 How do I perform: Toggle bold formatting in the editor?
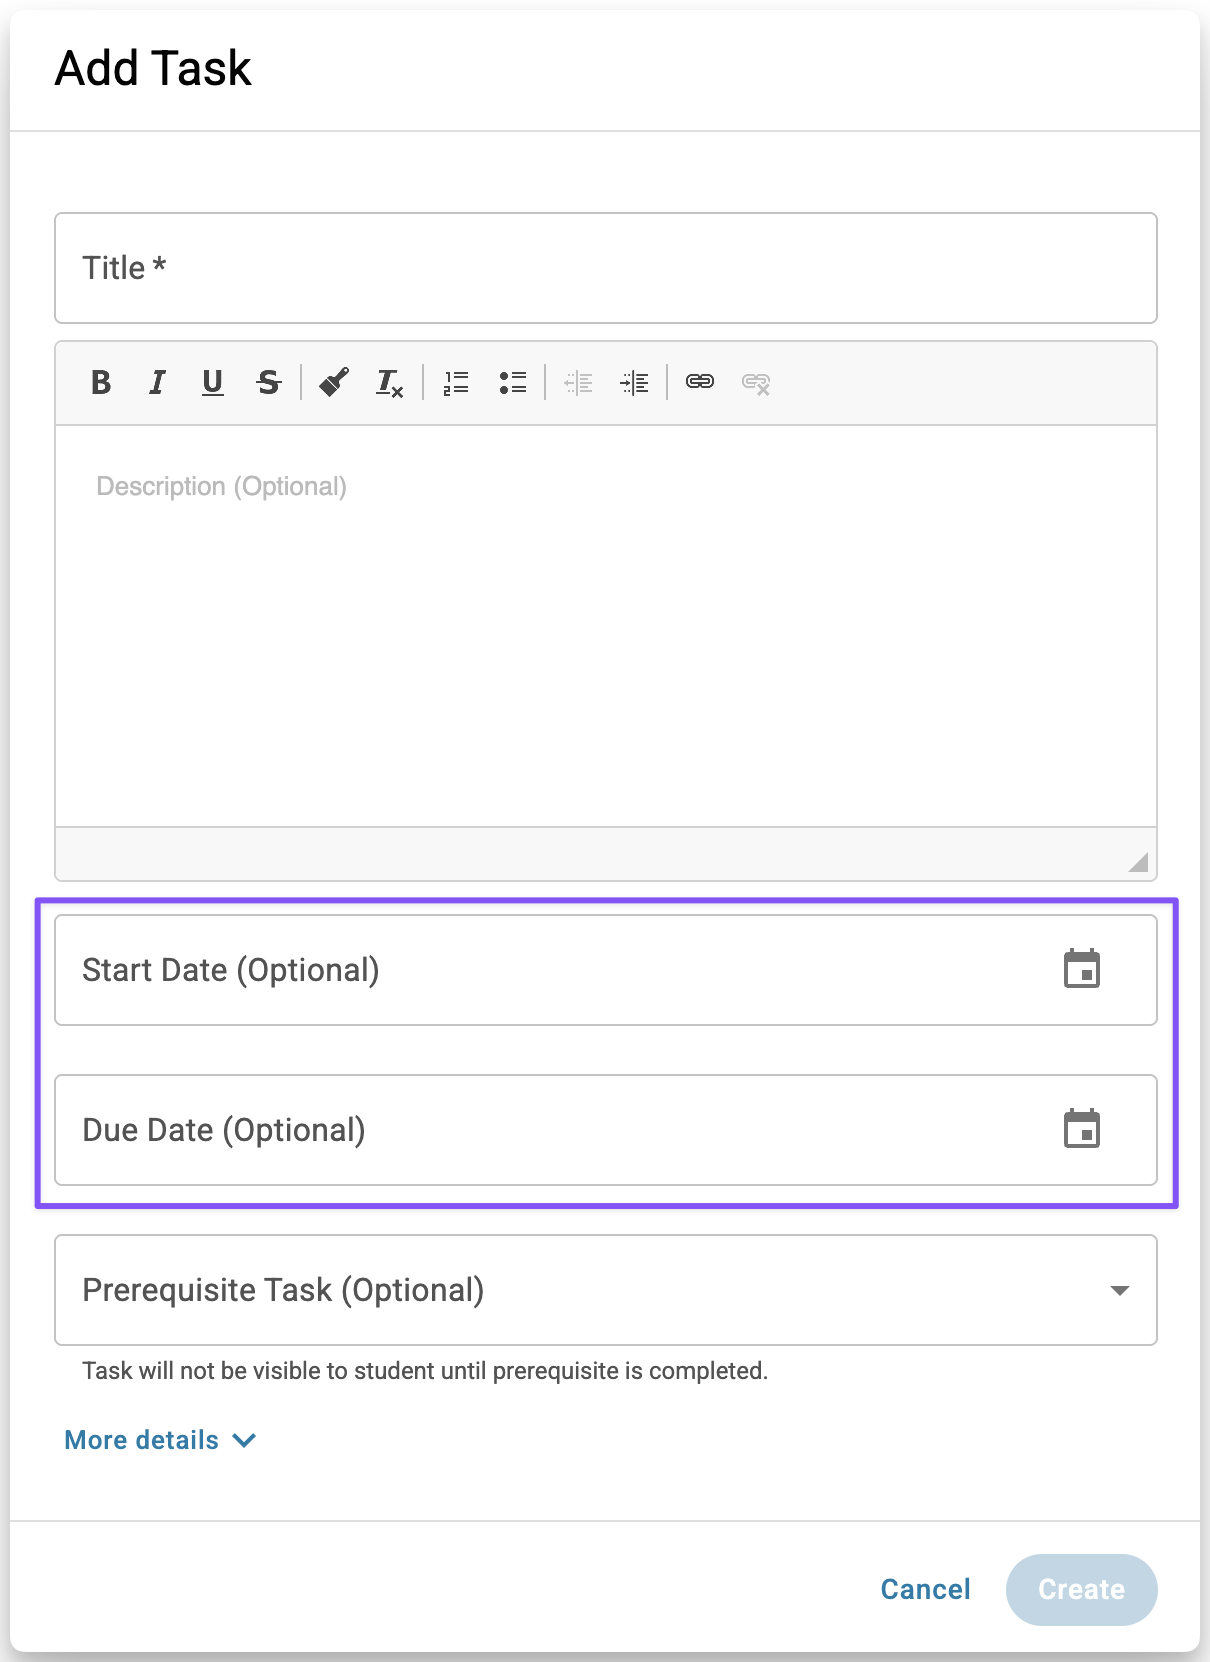[x=101, y=382]
